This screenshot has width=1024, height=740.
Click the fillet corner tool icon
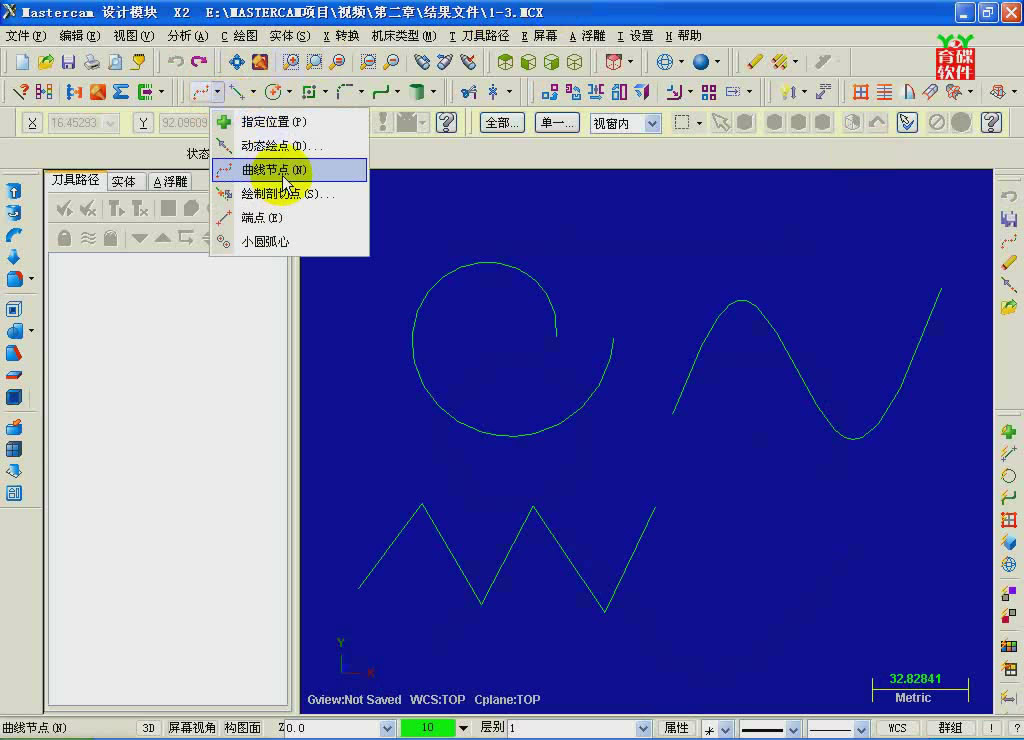click(x=345, y=92)
